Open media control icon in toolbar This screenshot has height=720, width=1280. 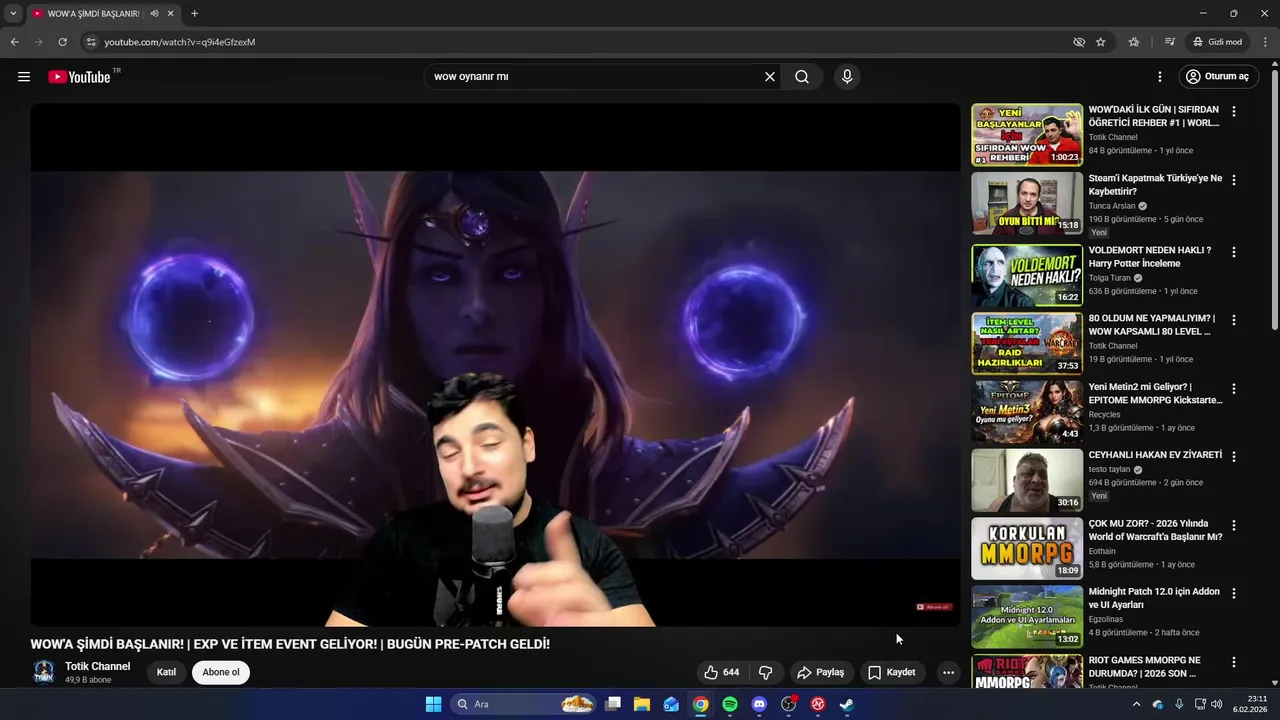pyautogui.click(x=1170, y=42)
